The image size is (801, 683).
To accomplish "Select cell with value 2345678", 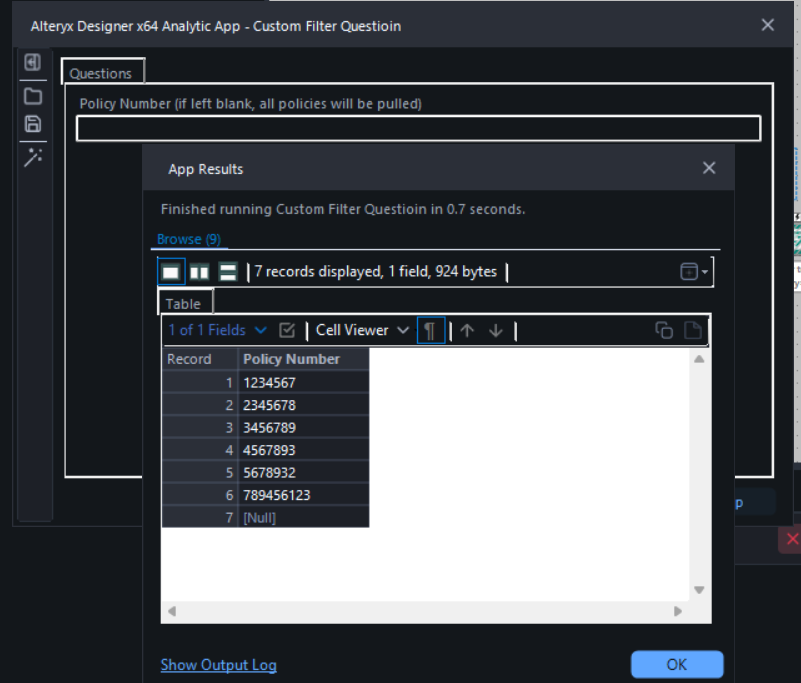I will pos(303,405).
